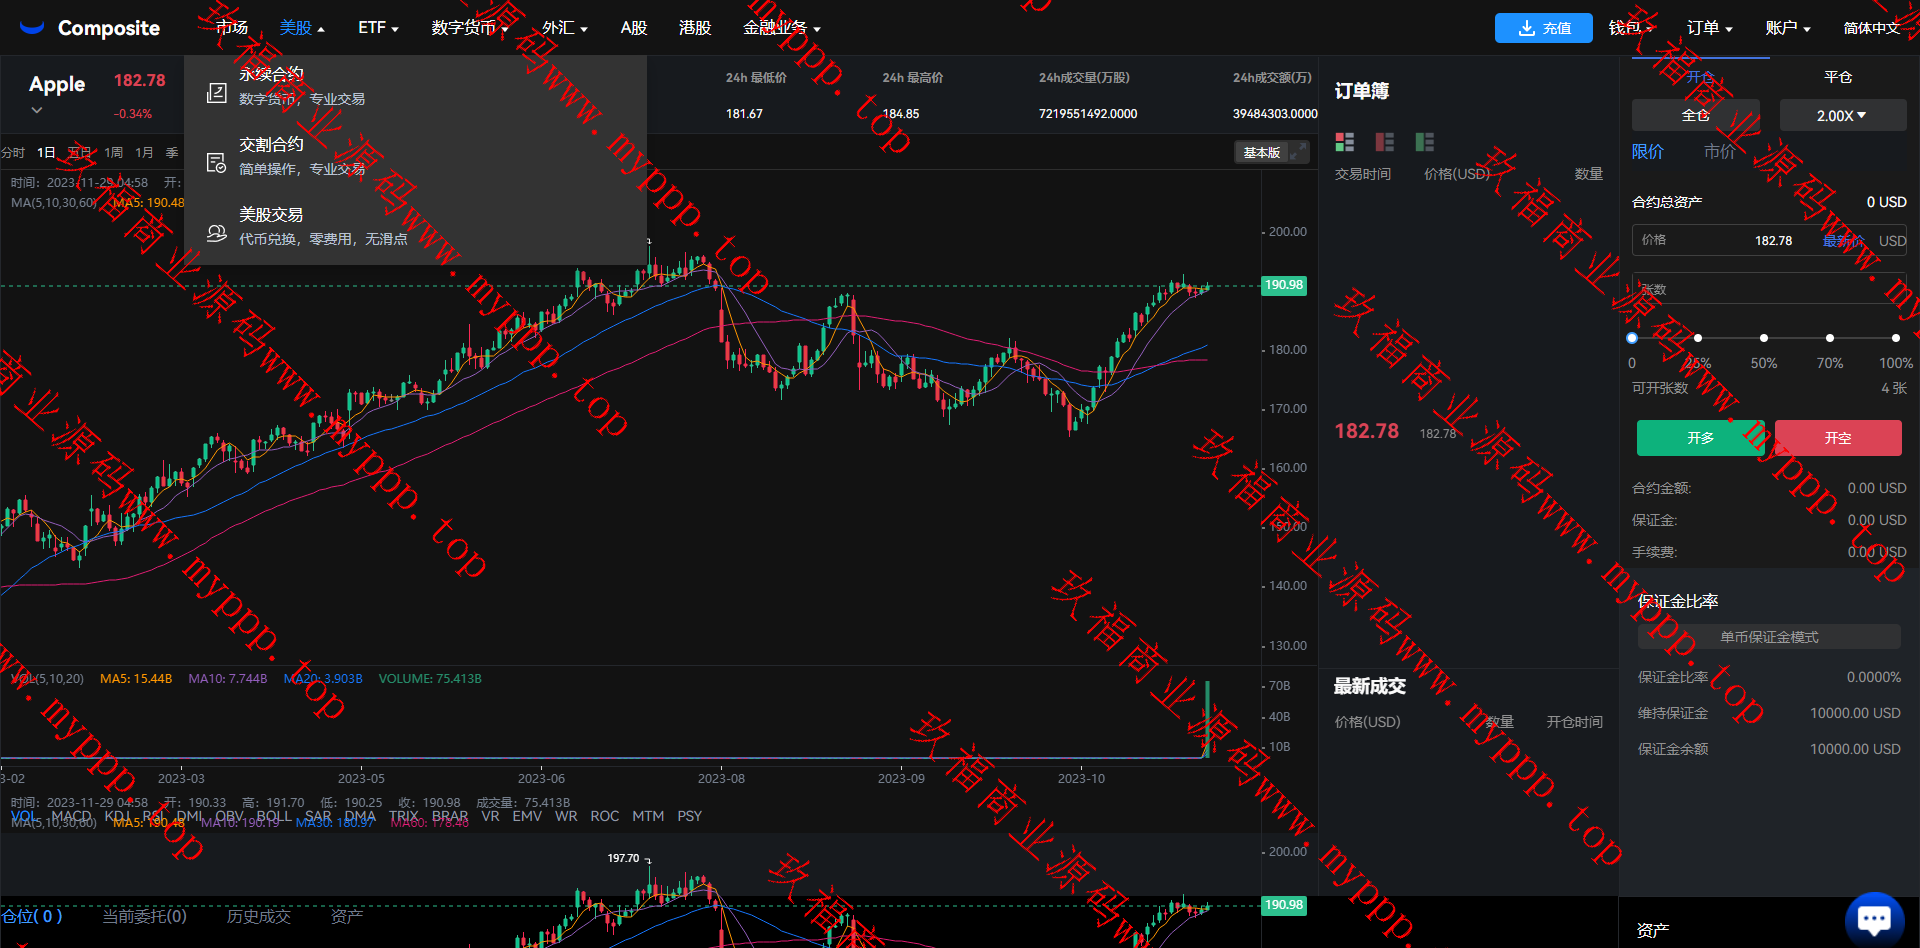The image size is (1920, 948).
Task: Switch language via 简体中文
Action: coord(1872,28)
